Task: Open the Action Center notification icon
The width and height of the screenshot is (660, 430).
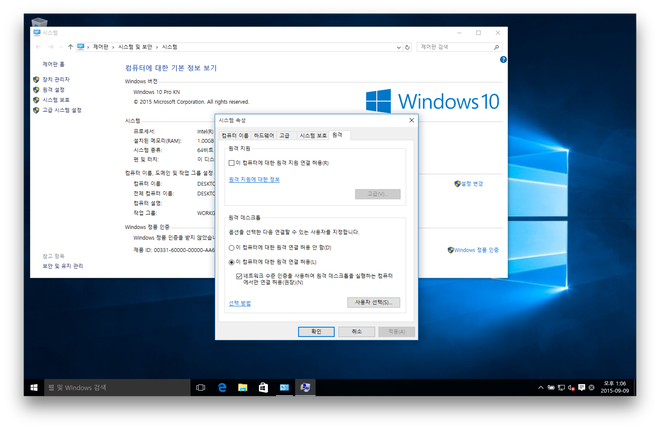Action: pyautogui.click(x=581, y=388)
